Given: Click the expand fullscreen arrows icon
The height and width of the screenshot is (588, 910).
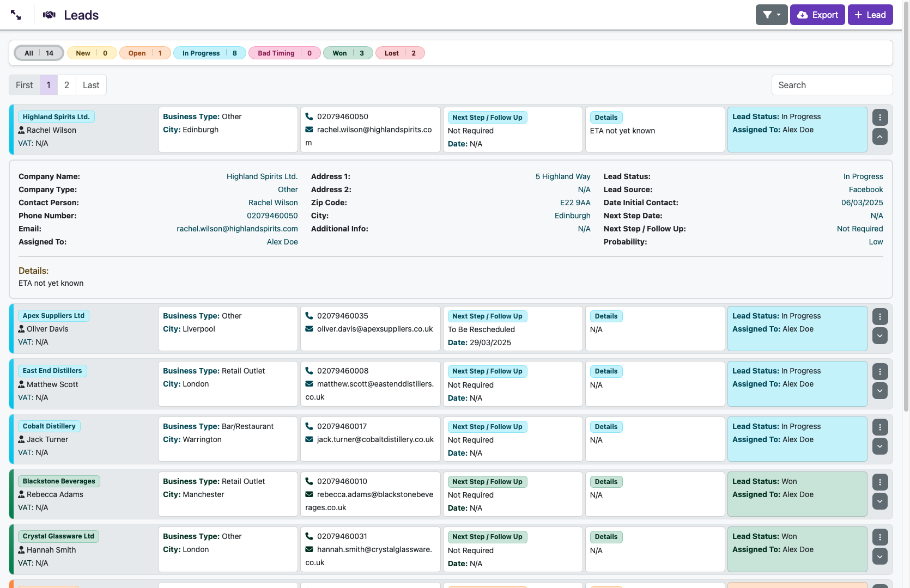Looking at the screenshot, I should [x=16, y=15].
